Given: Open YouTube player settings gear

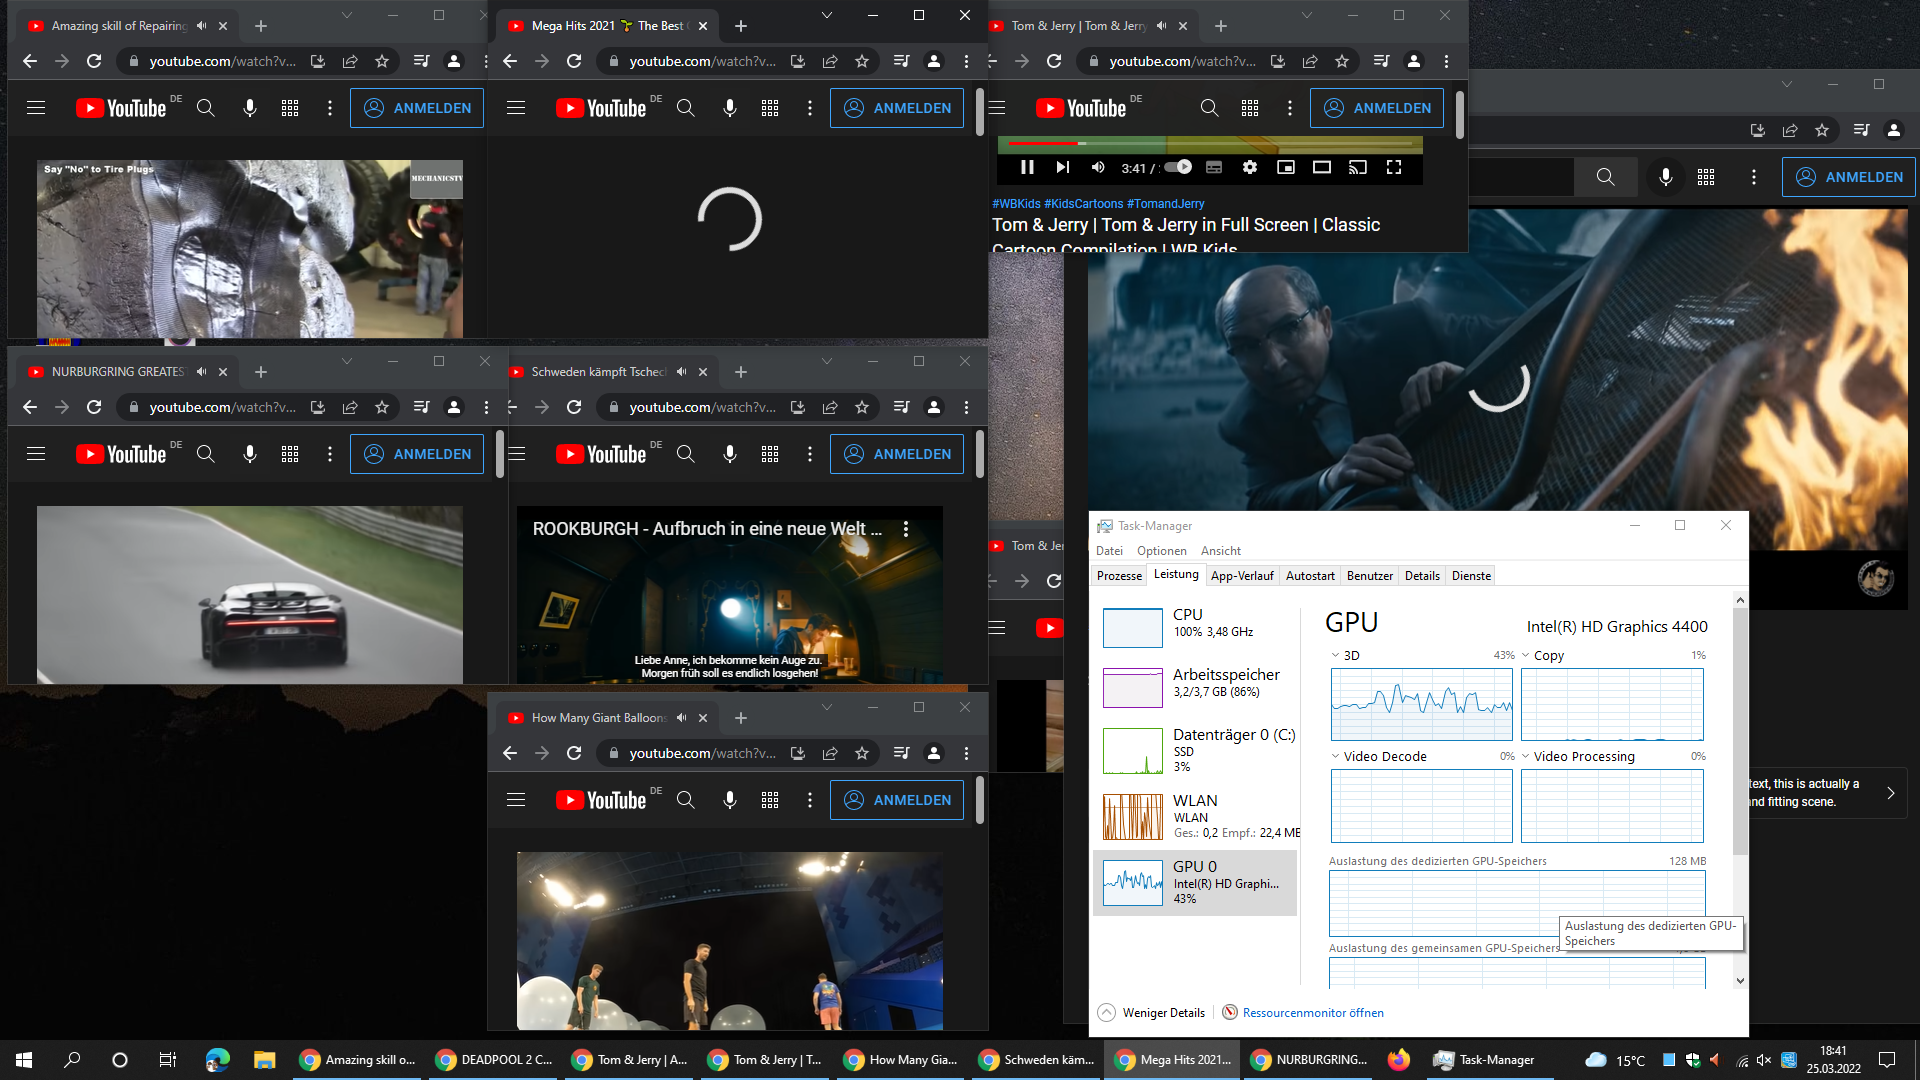Looking at the screenshot, I should coord(1250,167).
